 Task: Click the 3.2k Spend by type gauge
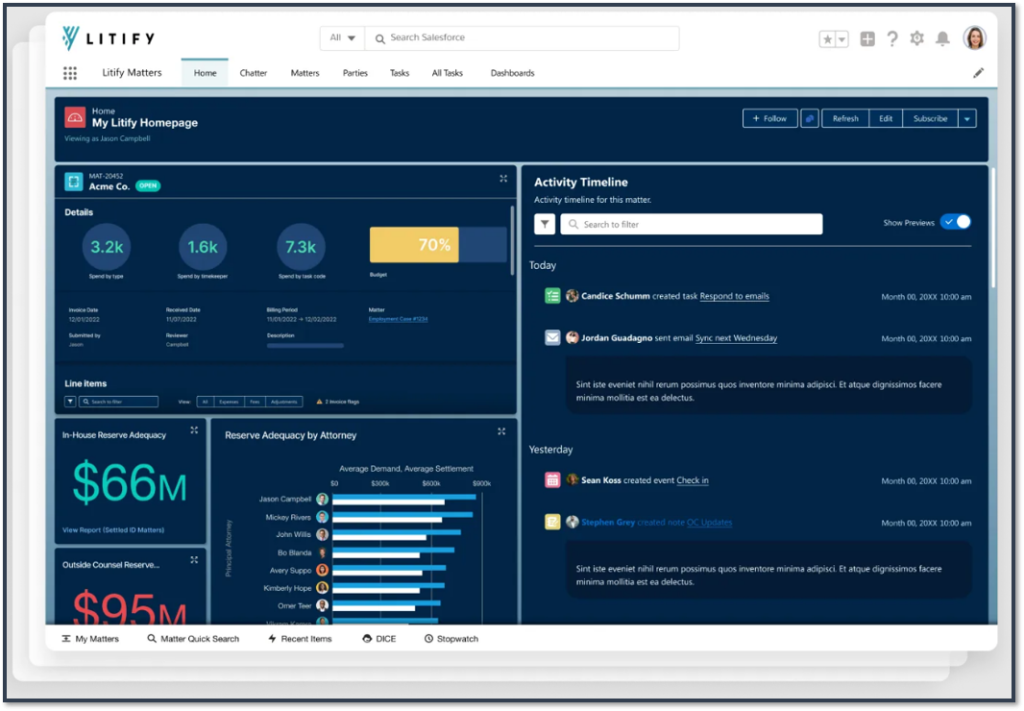[106, 247]
